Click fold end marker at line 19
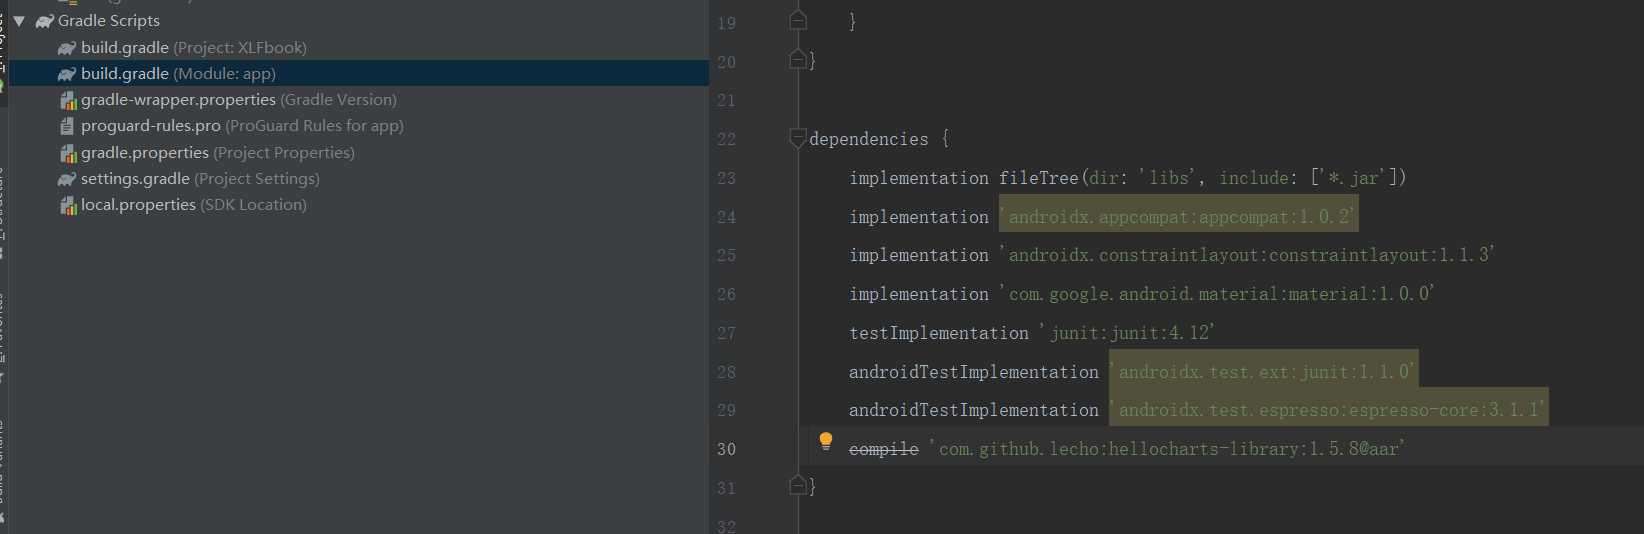The height and width of the screenshot is (534, 1644). pyautogui.click(x=798, y=20)
